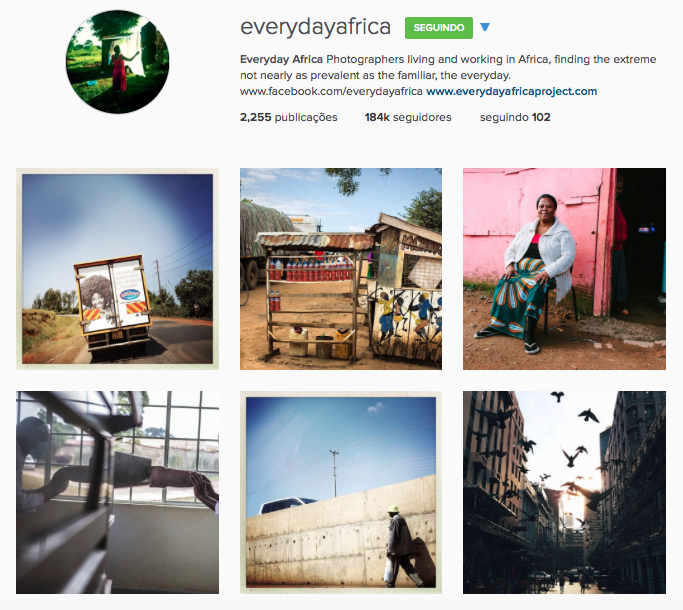Screen dimensions: 683x610
Task: Click the afro woman advert on truck
Action: 96,298
